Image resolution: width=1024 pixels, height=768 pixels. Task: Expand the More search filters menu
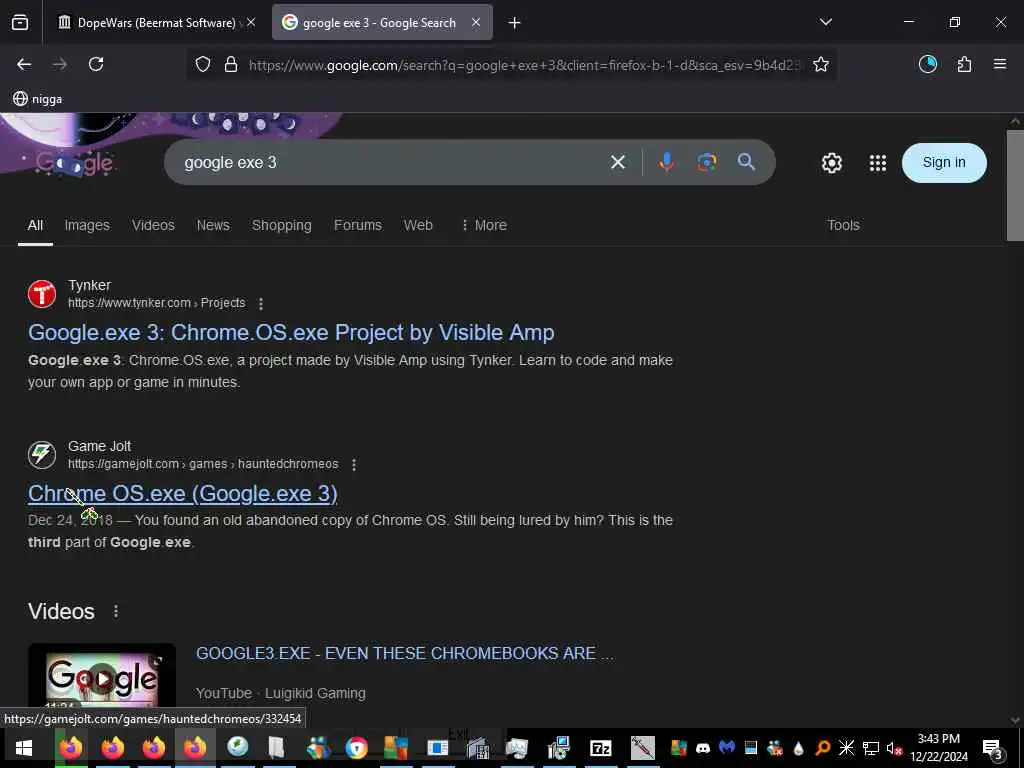coord(485,225)
